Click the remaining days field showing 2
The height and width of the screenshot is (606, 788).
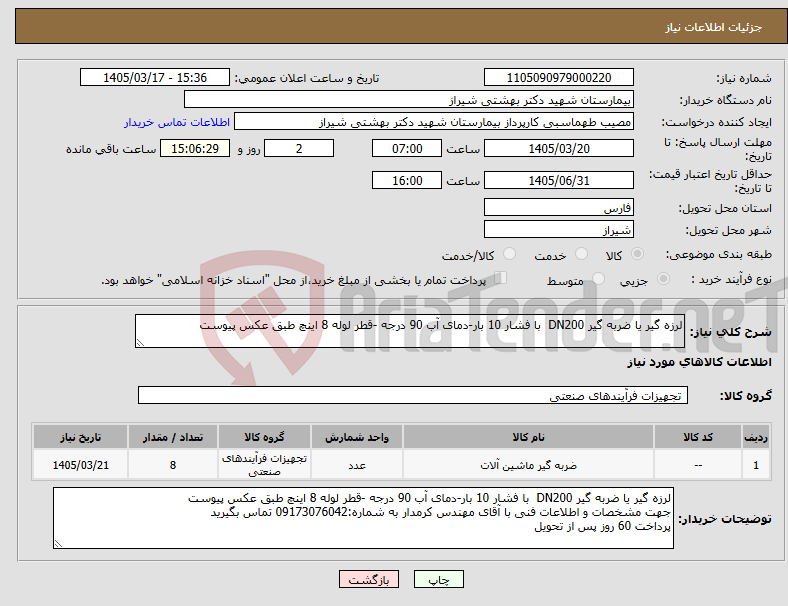click(299, 148)
